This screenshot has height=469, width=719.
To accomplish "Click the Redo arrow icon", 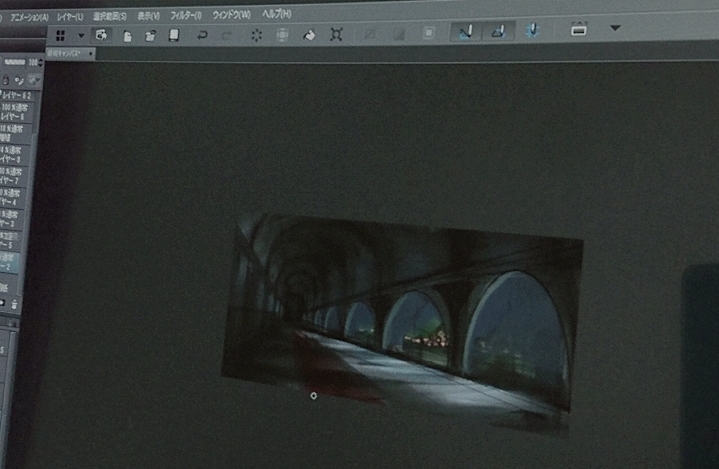I will [x=227, y=35].
